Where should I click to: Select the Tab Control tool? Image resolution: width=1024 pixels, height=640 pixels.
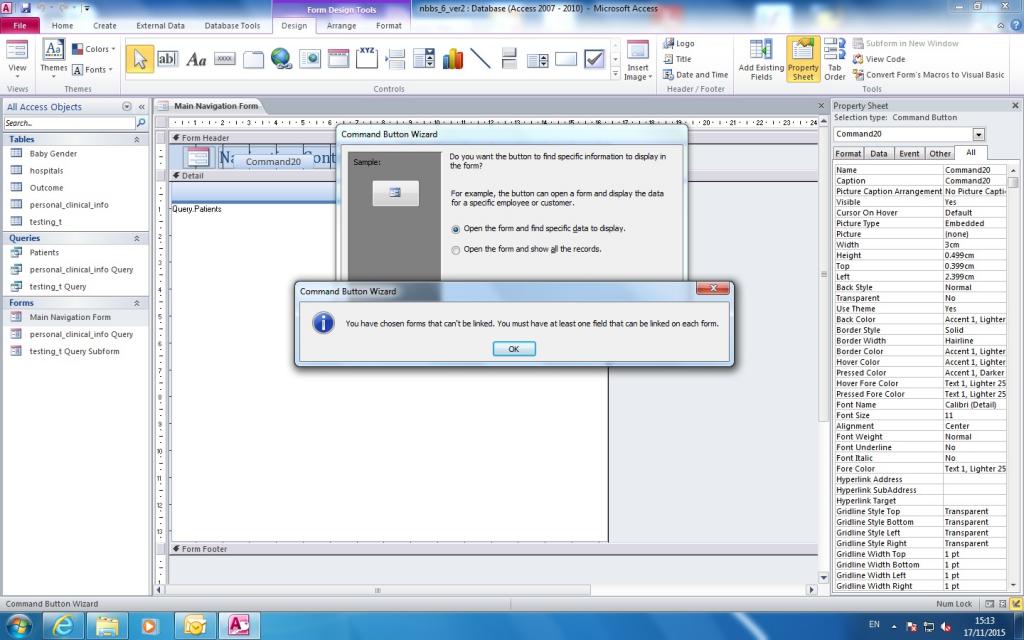coord(253,59)
